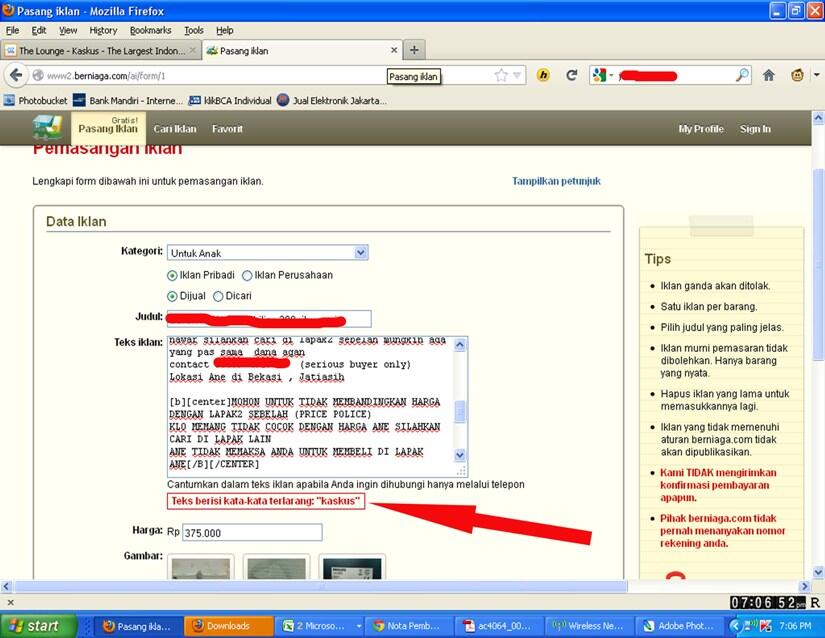Click the berniaga.com site logo
The image size is (825, 638).
47,128
